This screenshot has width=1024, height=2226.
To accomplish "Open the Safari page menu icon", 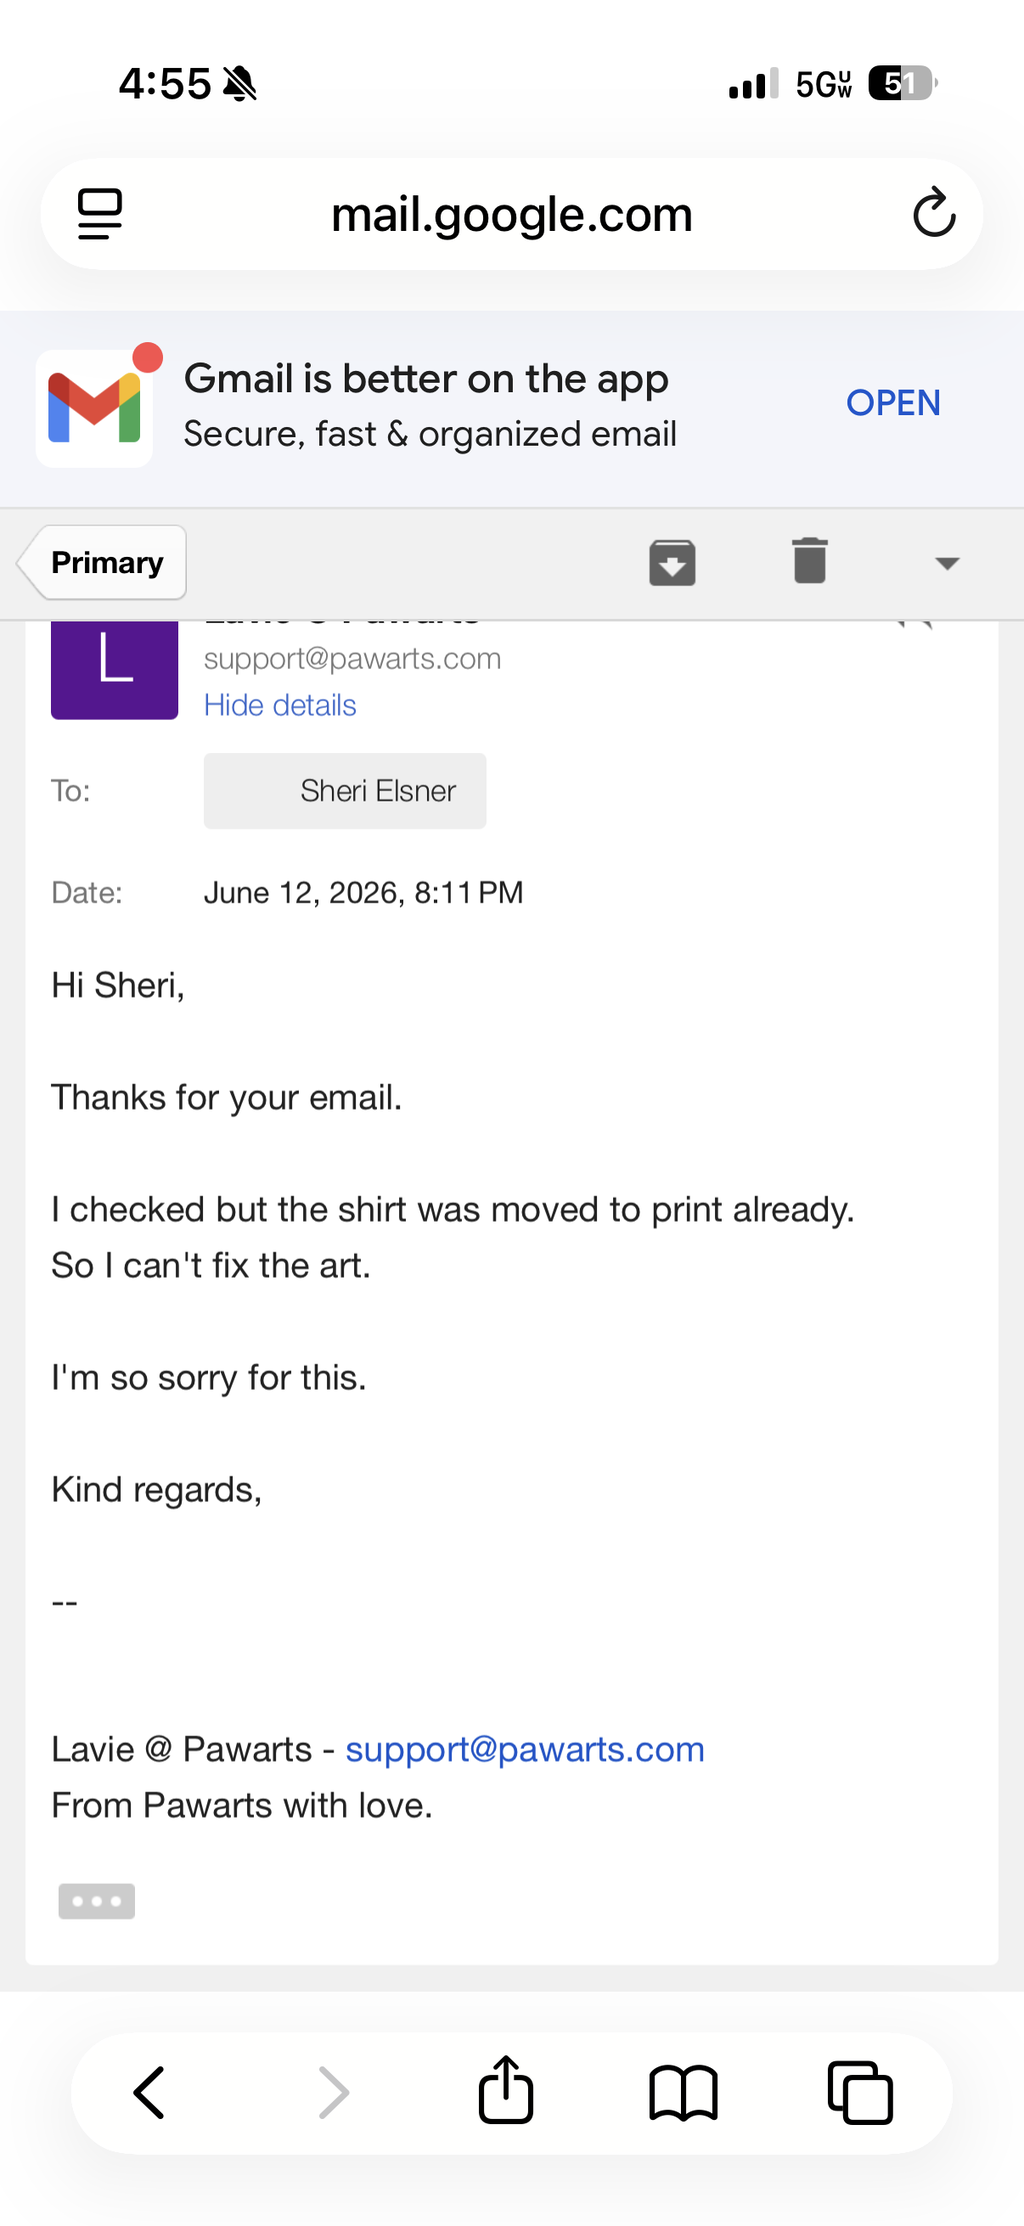I will (x=100, y=214).
